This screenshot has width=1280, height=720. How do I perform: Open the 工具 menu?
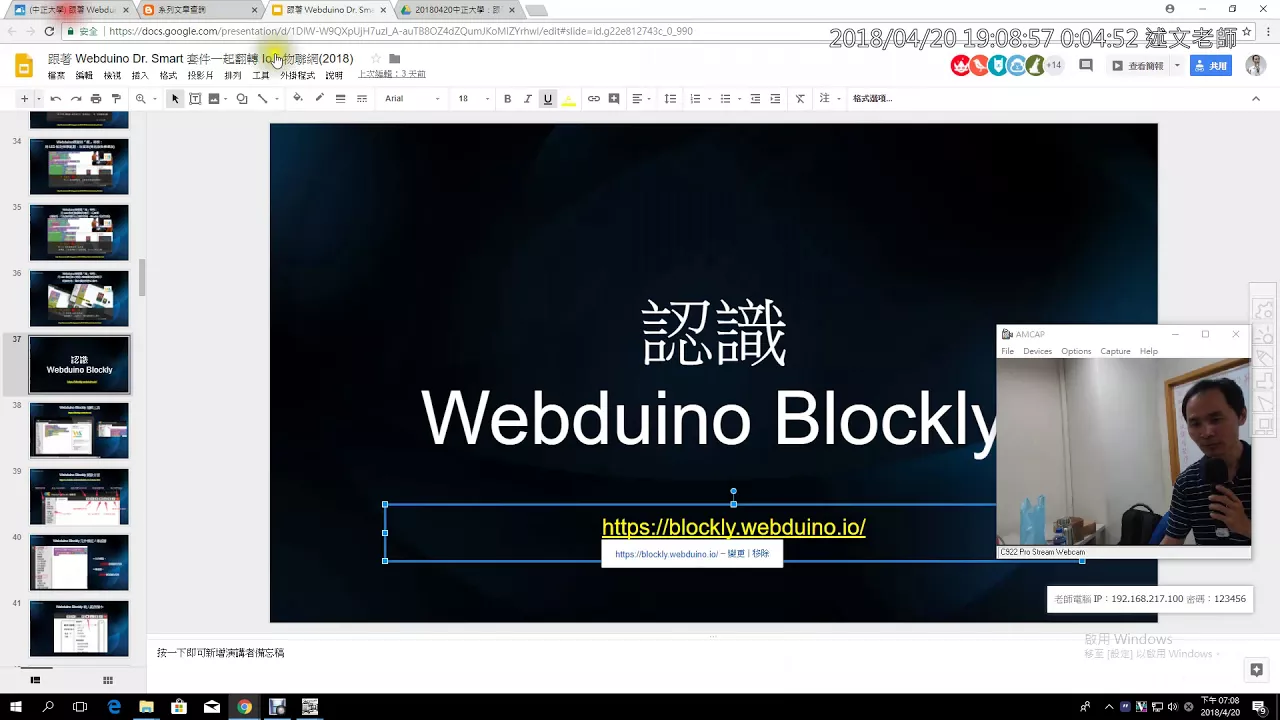coord(261,76)
